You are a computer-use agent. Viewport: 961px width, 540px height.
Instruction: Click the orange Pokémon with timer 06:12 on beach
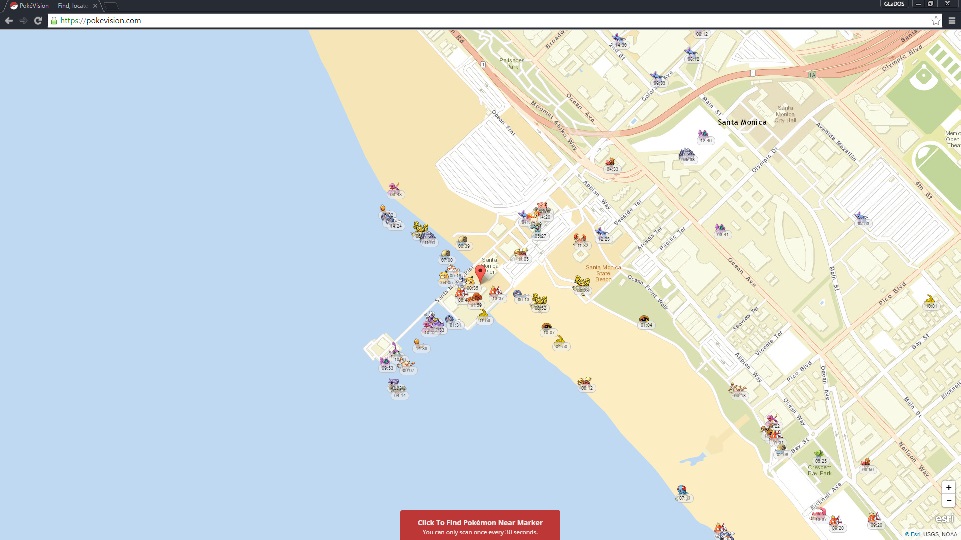click(585, 382)
